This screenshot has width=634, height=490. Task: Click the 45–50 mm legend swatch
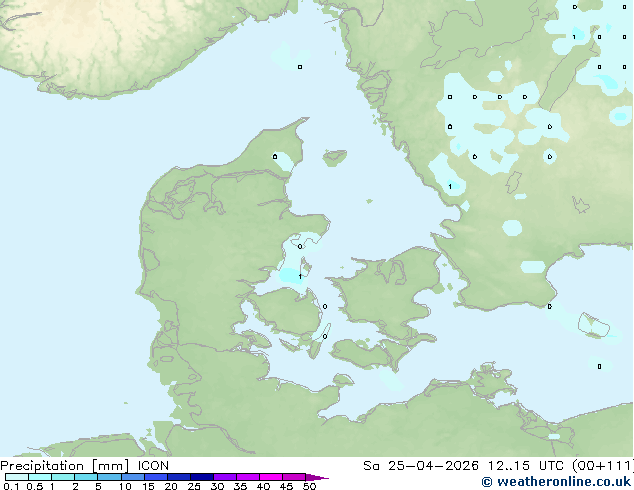point(294,477)
